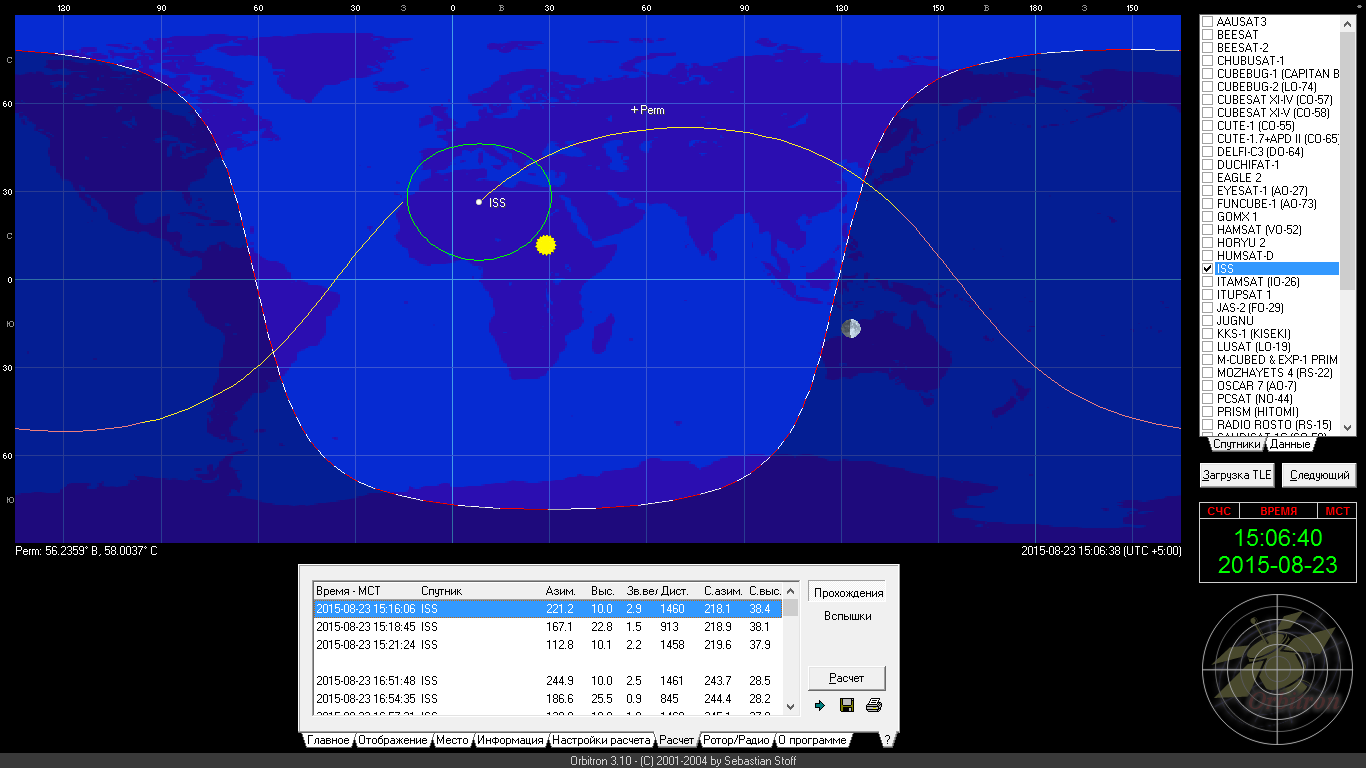Click the yellow Sun icon on map
1366x768 pixels.
click(x=545, y=244)
